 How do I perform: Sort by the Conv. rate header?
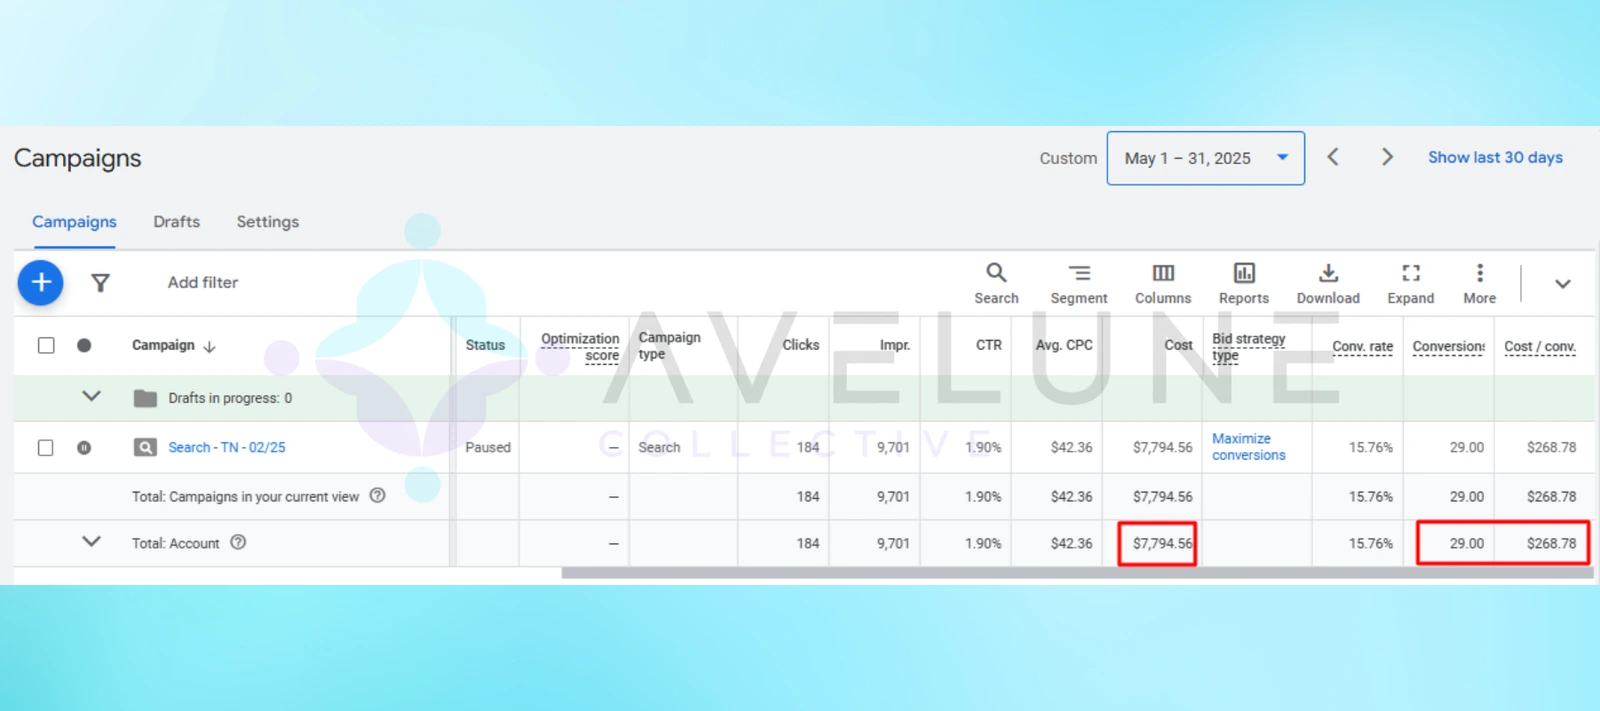point(1362,347)
